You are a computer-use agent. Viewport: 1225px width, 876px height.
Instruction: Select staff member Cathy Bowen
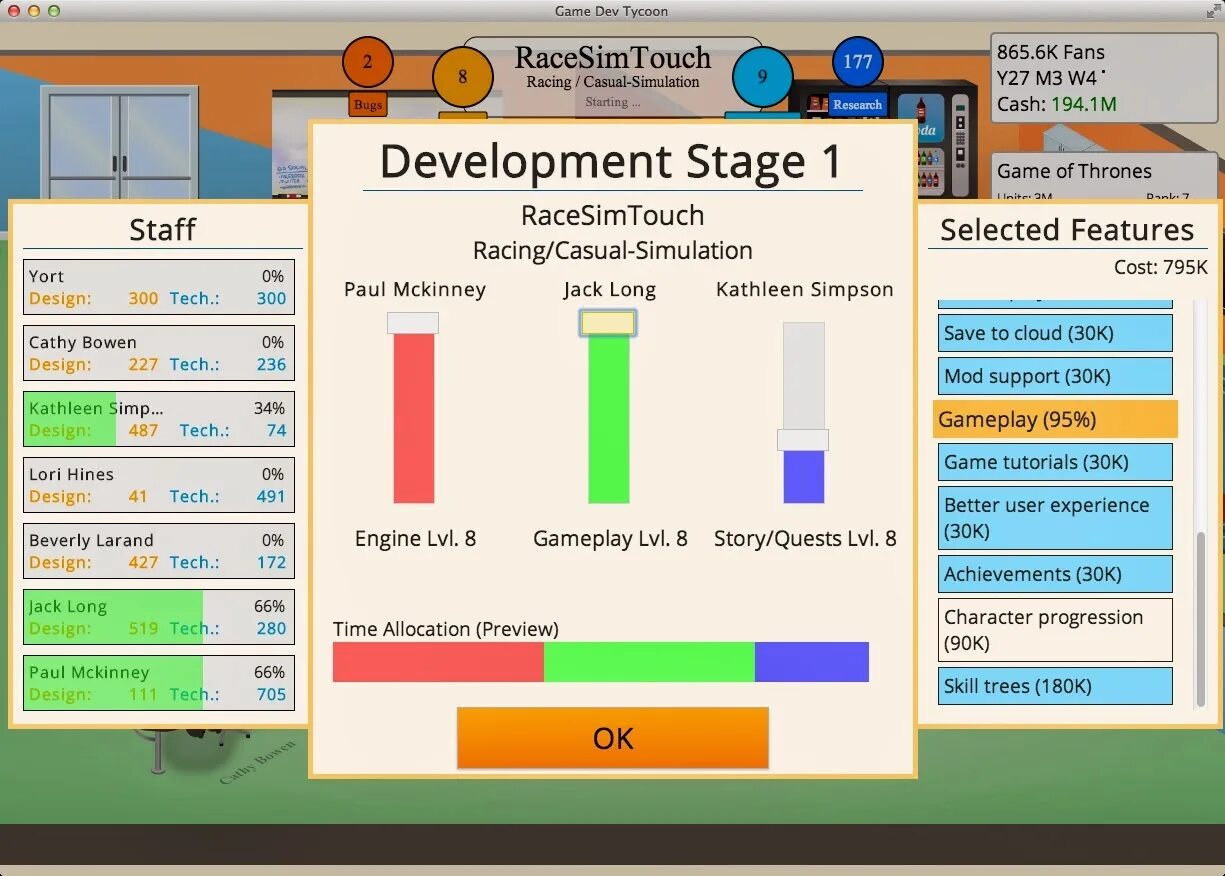pyautogui.click(x=159, y=353)
